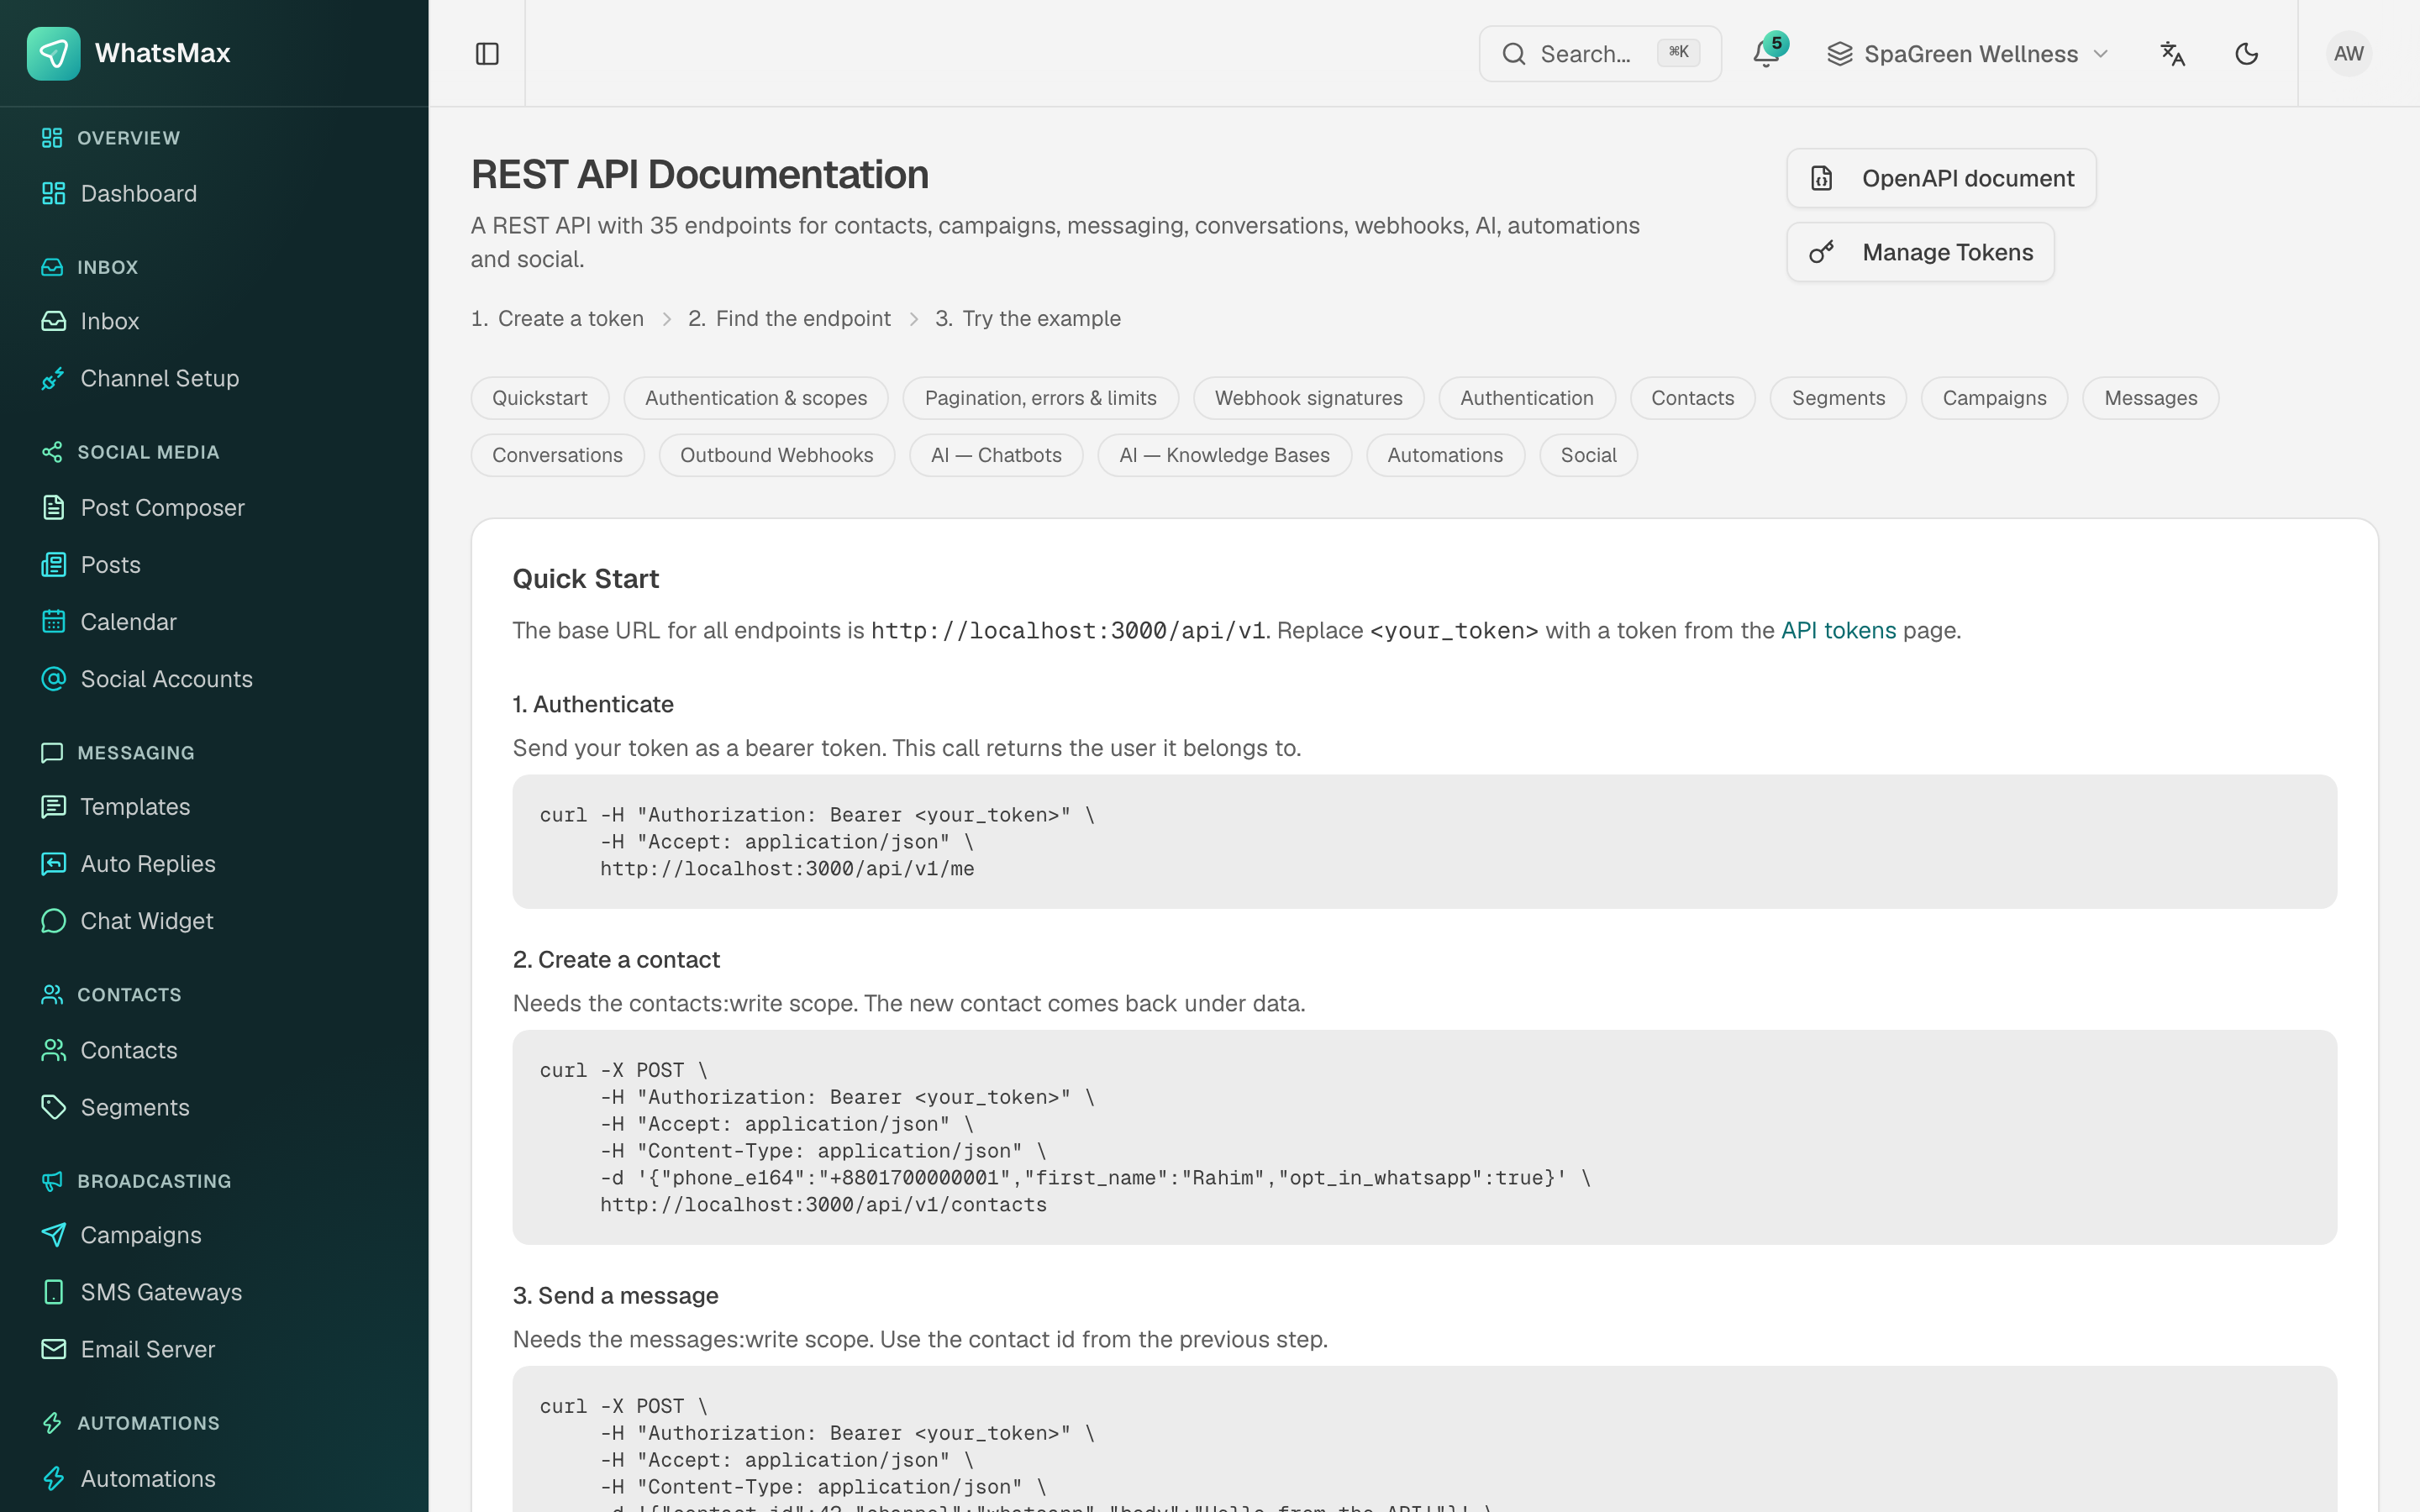
Task: Follow the API tokens link
Action: (x=1838, y=630)
